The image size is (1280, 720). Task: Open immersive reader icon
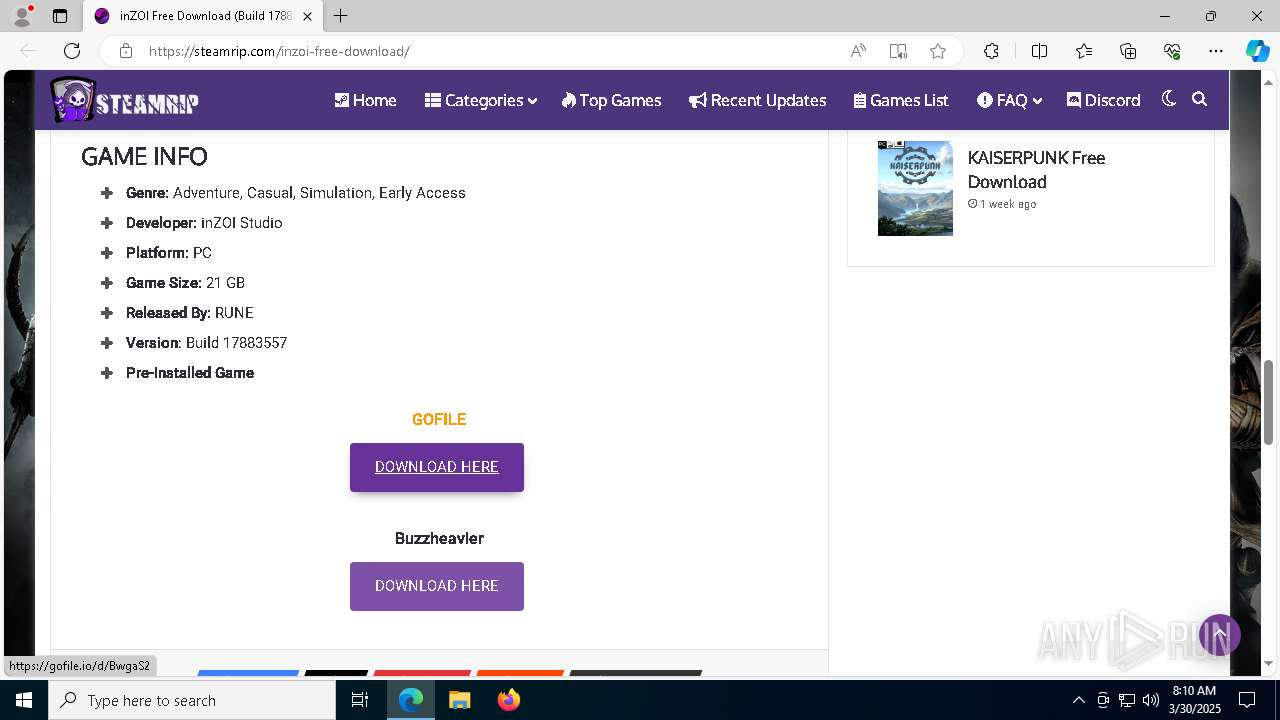coord(898,51)
